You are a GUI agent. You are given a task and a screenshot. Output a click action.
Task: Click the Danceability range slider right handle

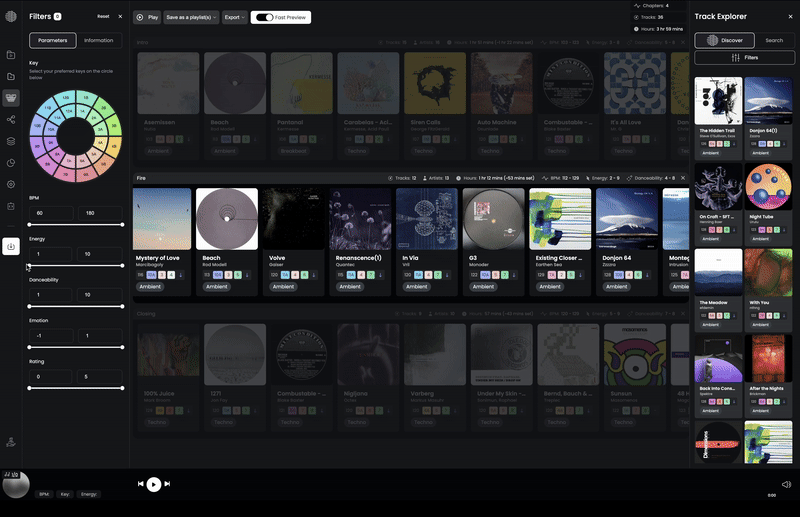coord(122,306)
